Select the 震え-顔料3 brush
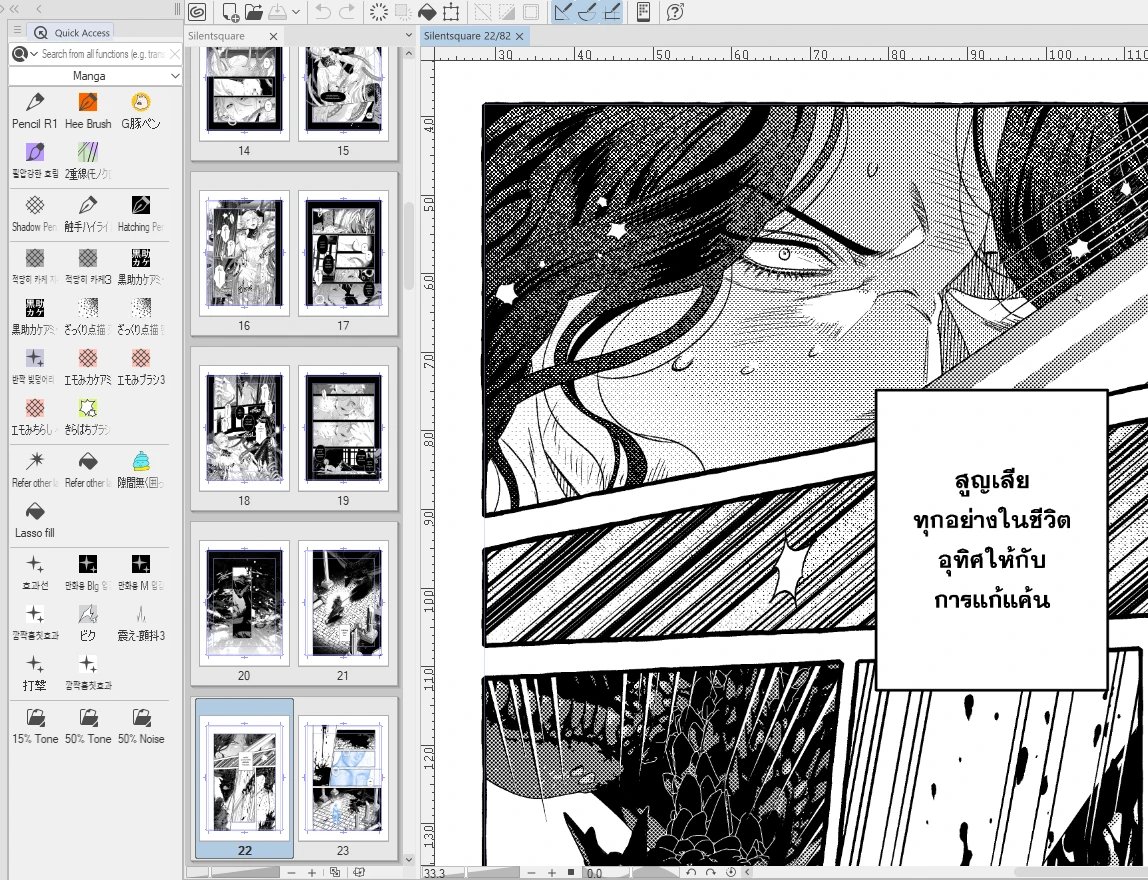Viewport: 1148px width, 880px height. pos(141,623)
